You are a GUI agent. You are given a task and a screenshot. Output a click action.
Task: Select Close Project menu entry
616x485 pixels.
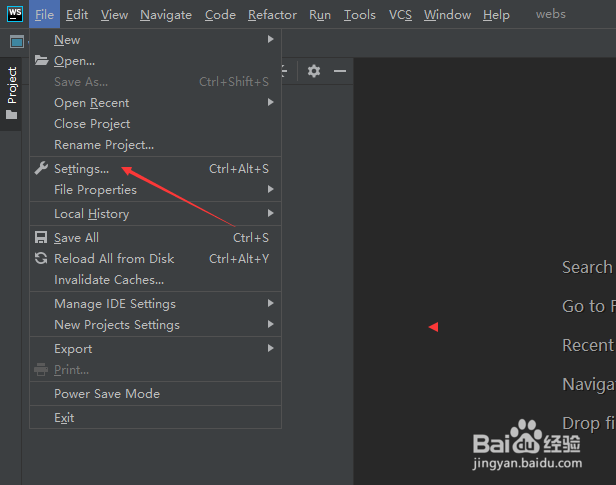156,124
